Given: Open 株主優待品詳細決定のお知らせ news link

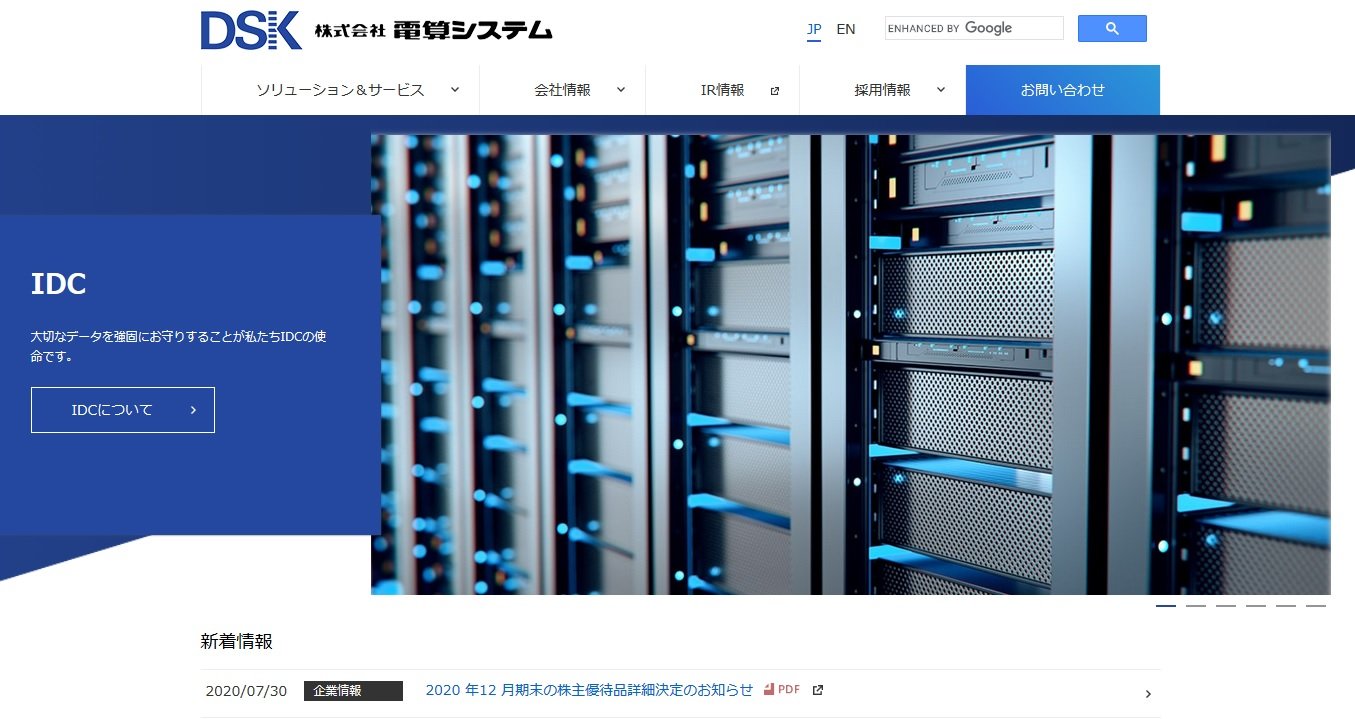Looking at the screenshot, I should pos(588,690).
